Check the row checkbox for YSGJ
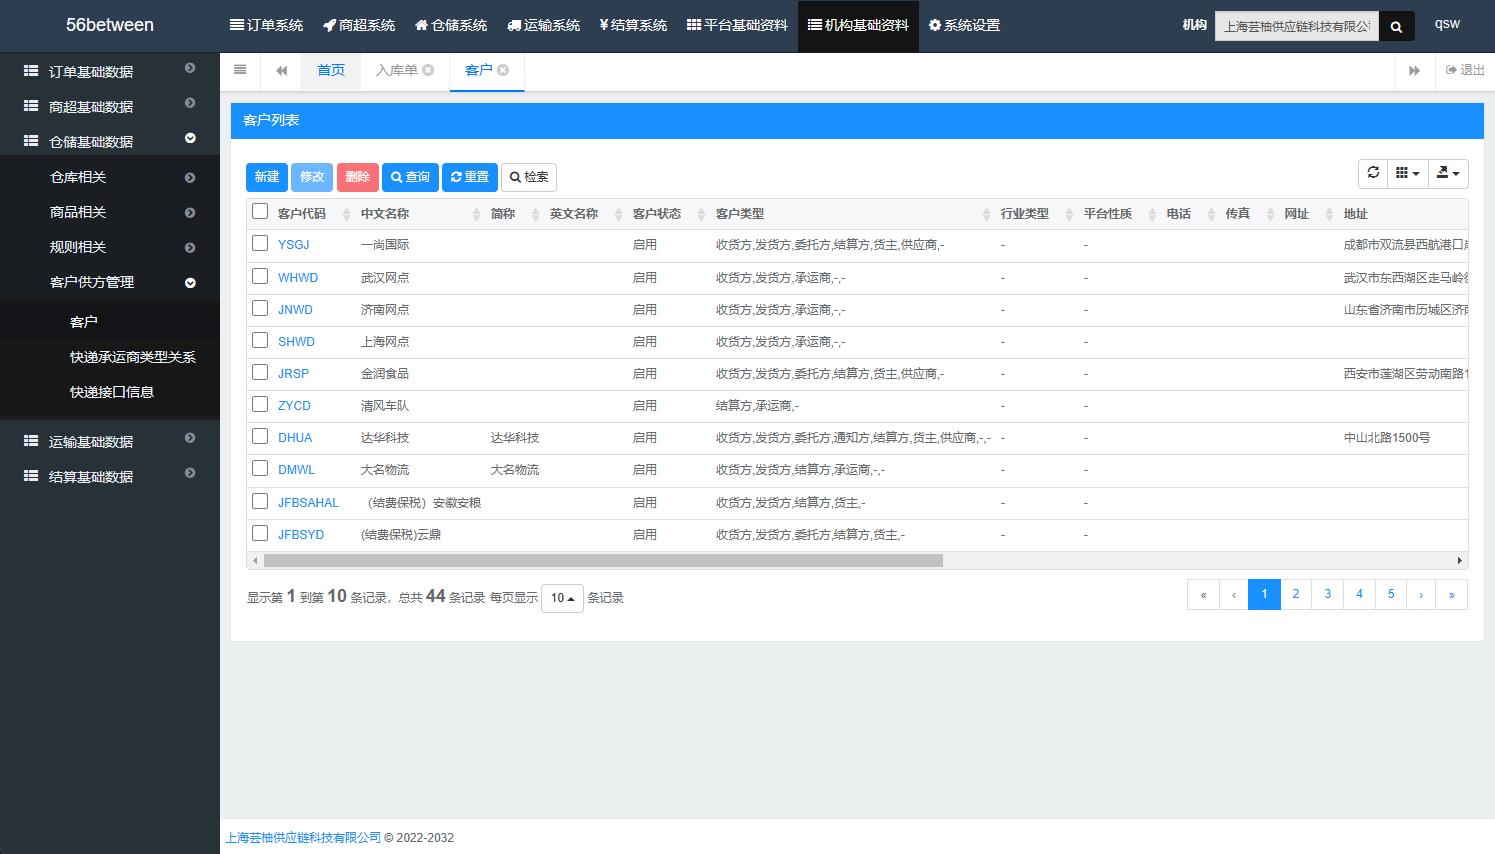 click(x=260, y=243)
